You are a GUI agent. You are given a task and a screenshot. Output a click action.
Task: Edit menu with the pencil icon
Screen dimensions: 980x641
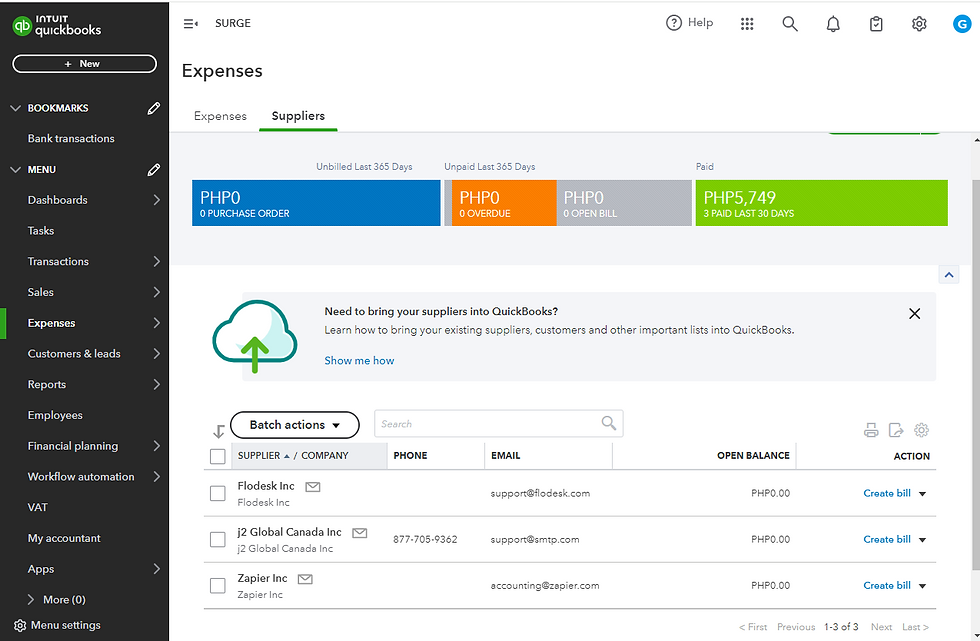pyautogui.click(x=154, y=169)
